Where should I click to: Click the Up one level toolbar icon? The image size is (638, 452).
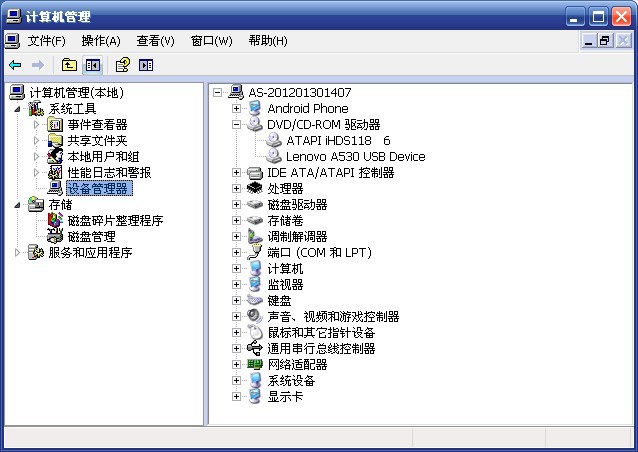(69, 65)
